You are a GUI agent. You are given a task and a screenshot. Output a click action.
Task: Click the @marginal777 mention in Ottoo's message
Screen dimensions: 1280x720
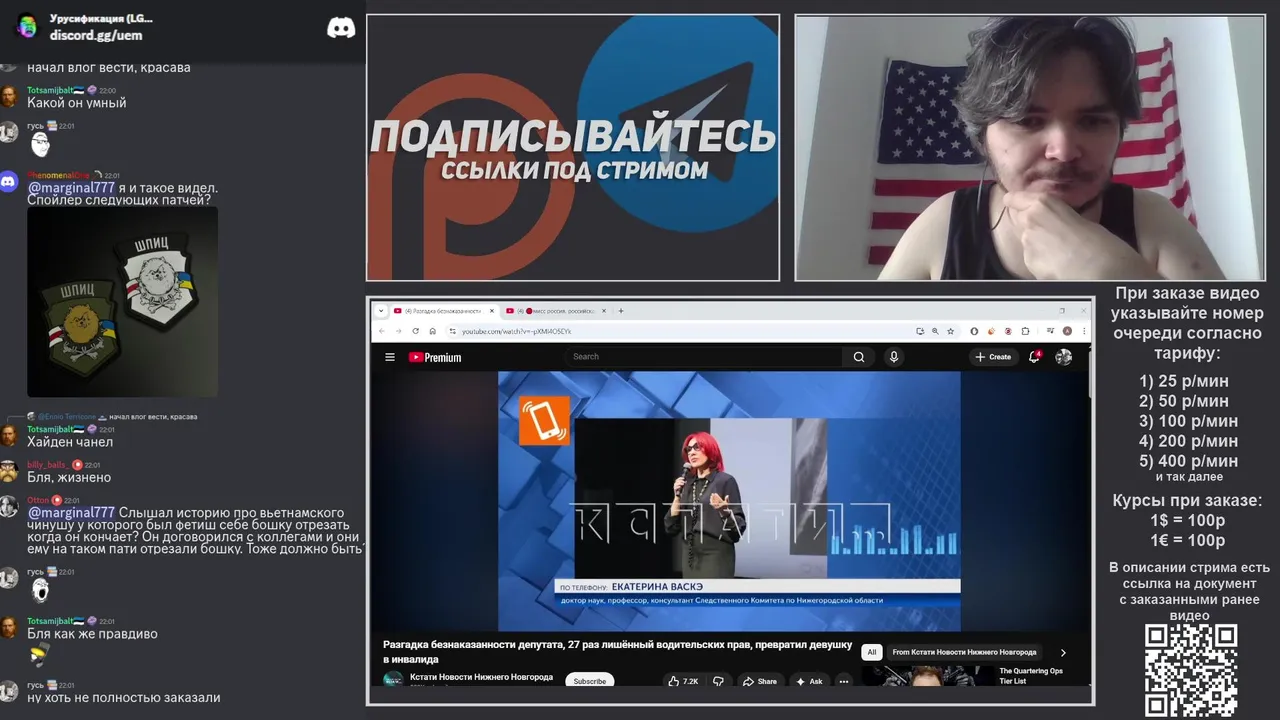click(71, 513)
